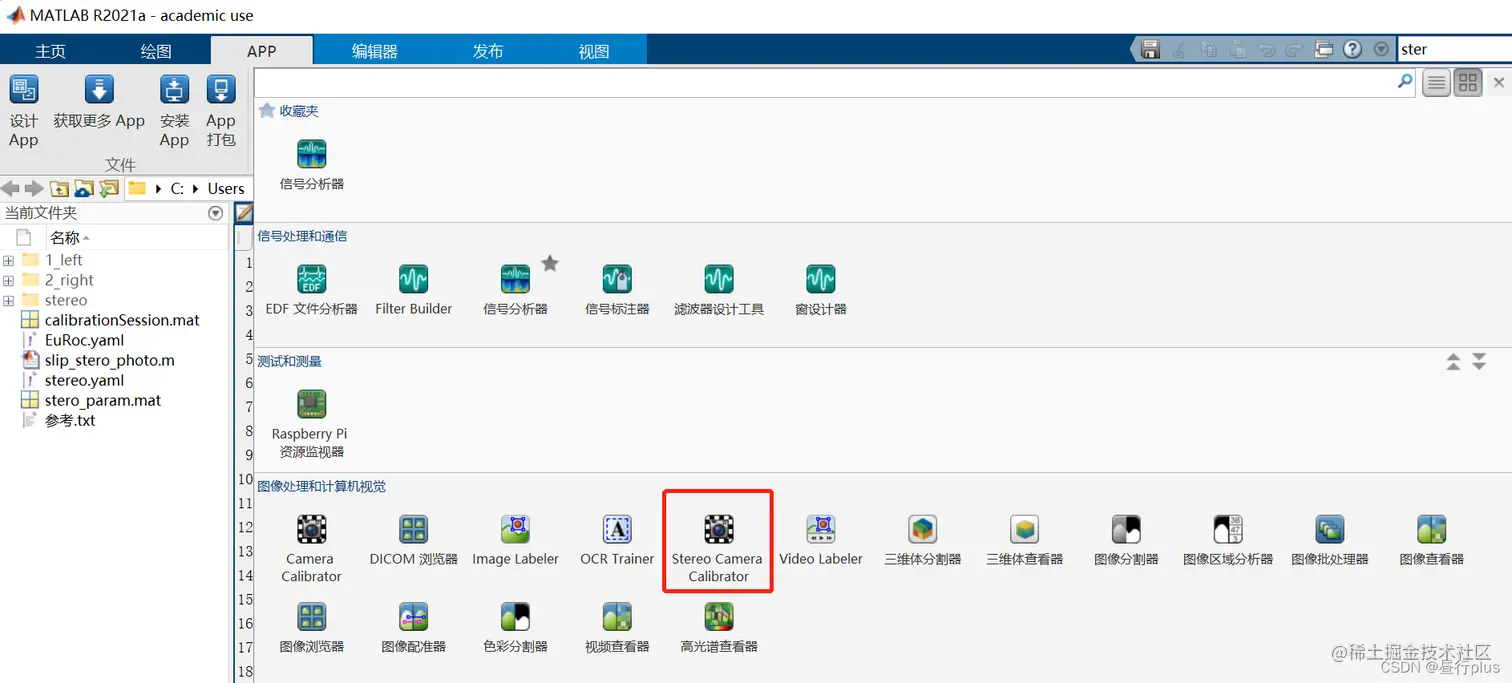1512x683 pixels.
Task: Expand the stereo folder
Action: 8,301
